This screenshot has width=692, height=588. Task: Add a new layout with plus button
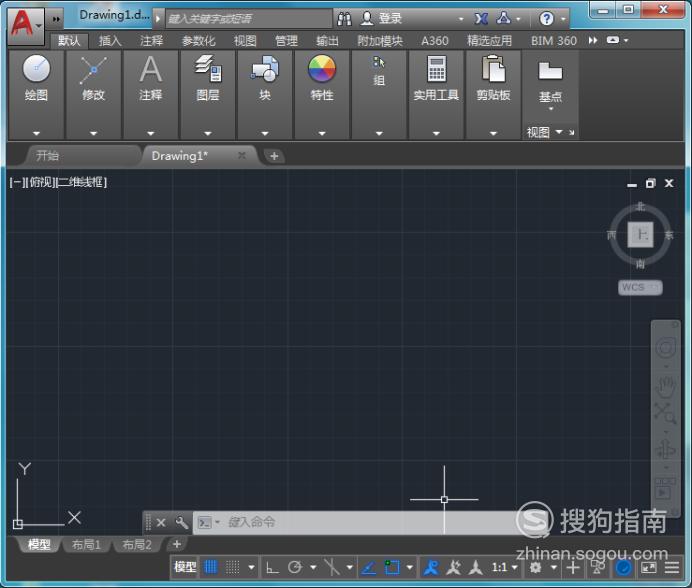(177, 544)
